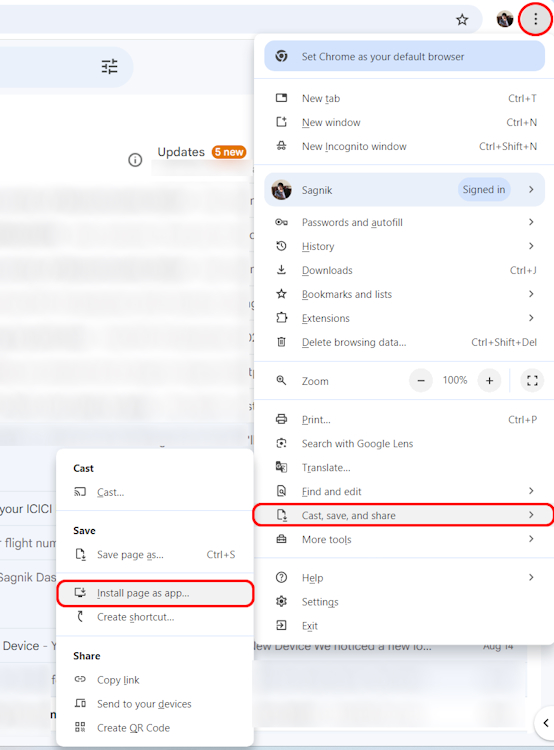Click the Translate icon
This screenshot has height=750, width=554.
(x=281, y=467)
